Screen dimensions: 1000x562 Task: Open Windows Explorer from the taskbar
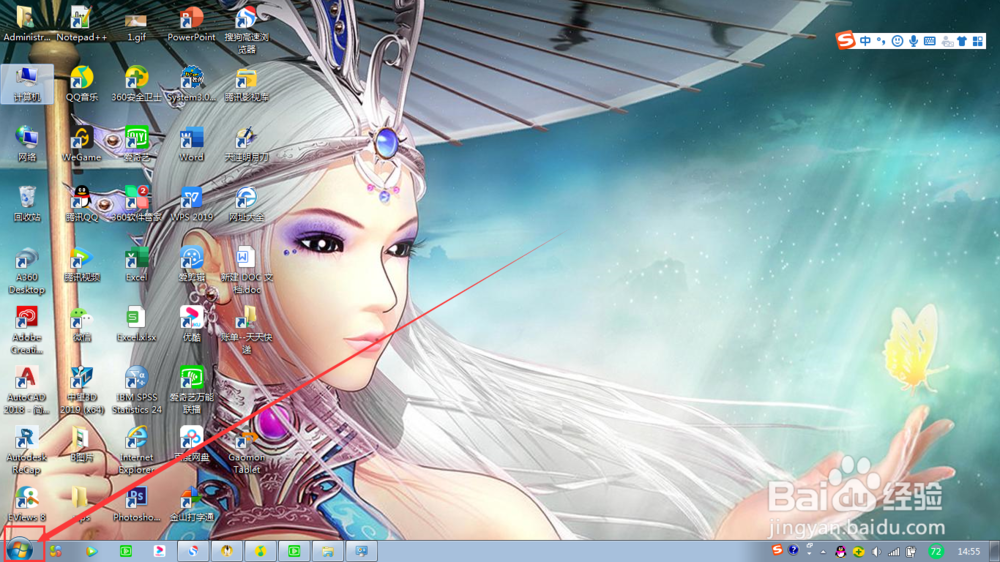pos(327,551)
